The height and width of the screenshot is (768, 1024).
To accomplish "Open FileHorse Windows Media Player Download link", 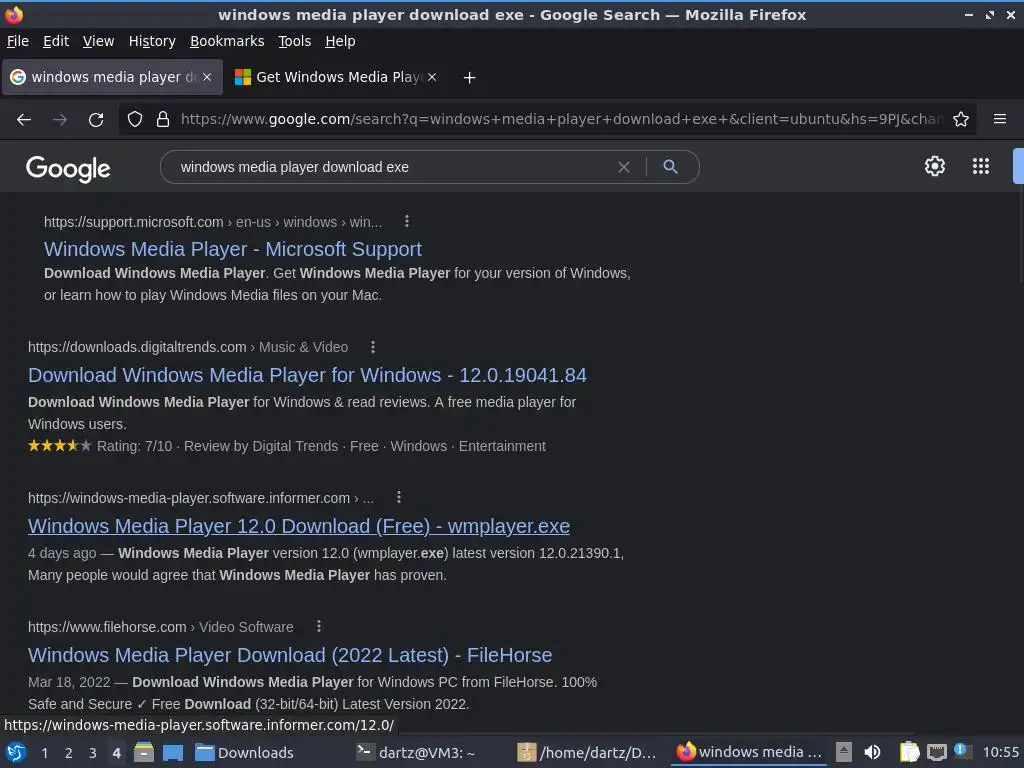I will tap(290, 655).
